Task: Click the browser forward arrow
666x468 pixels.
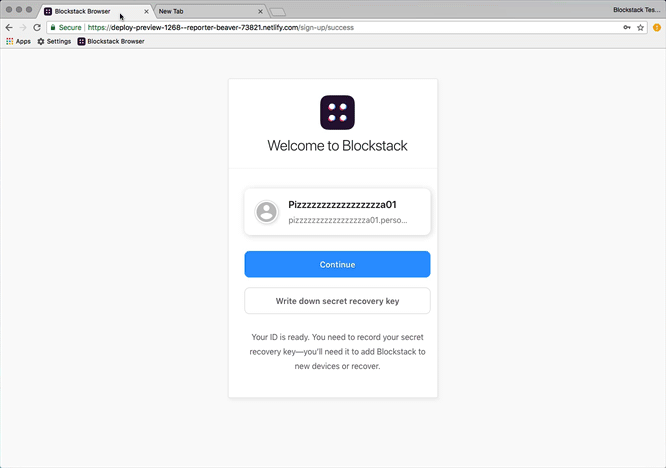Action: [x=23, y=28]
